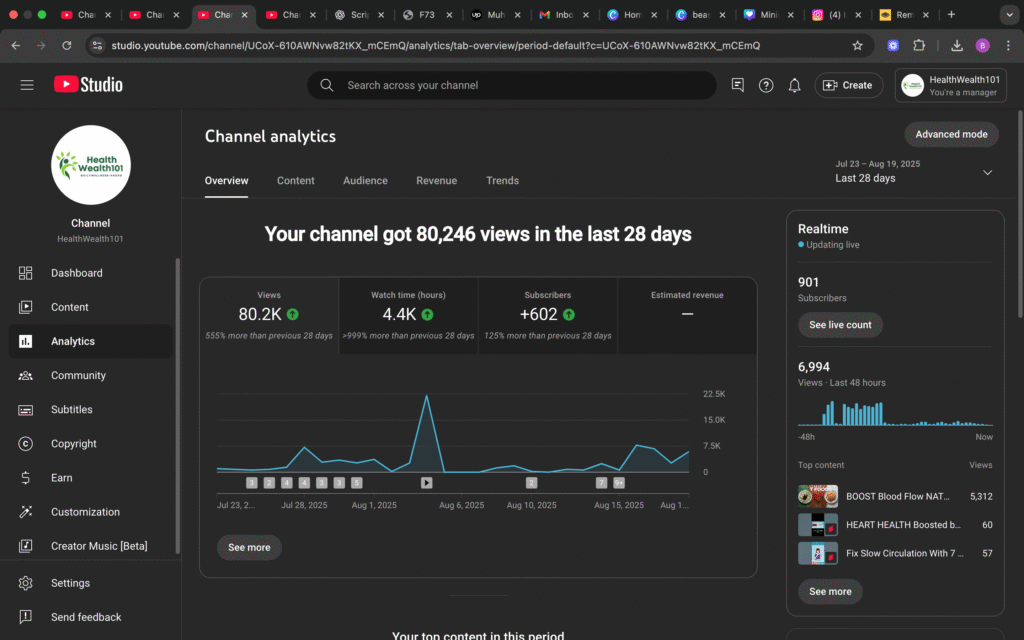Open the HealthWealth101 account switcher
The image size is (1024, 640).
(x=950, y=85)
